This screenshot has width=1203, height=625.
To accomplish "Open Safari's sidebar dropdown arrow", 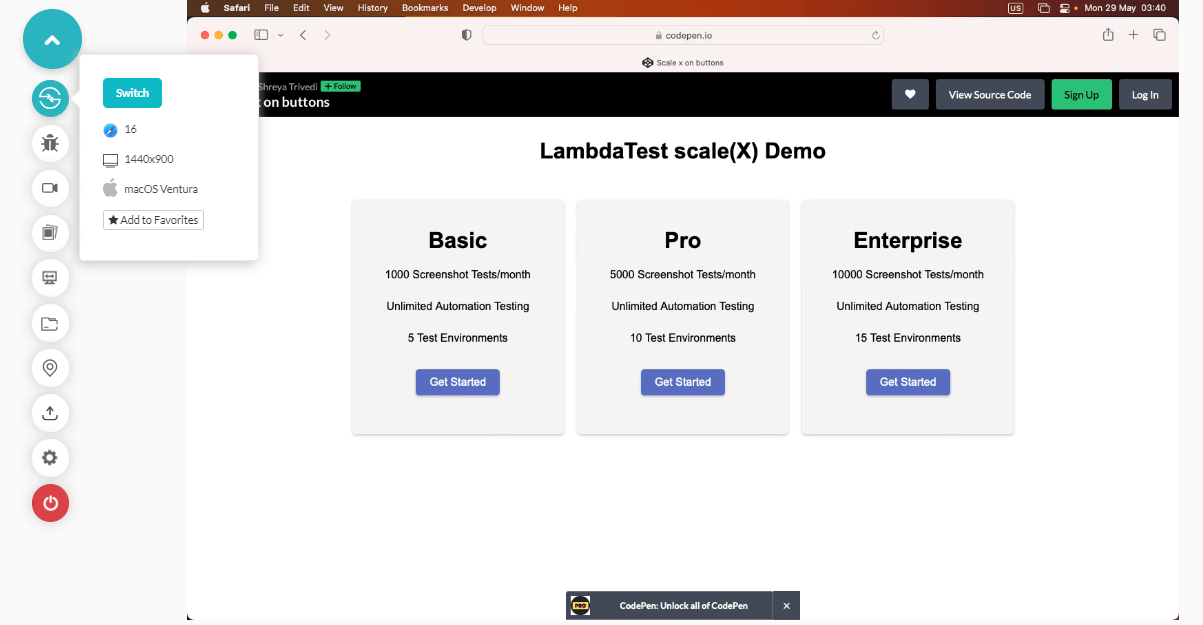I will (x=280, y=34).
